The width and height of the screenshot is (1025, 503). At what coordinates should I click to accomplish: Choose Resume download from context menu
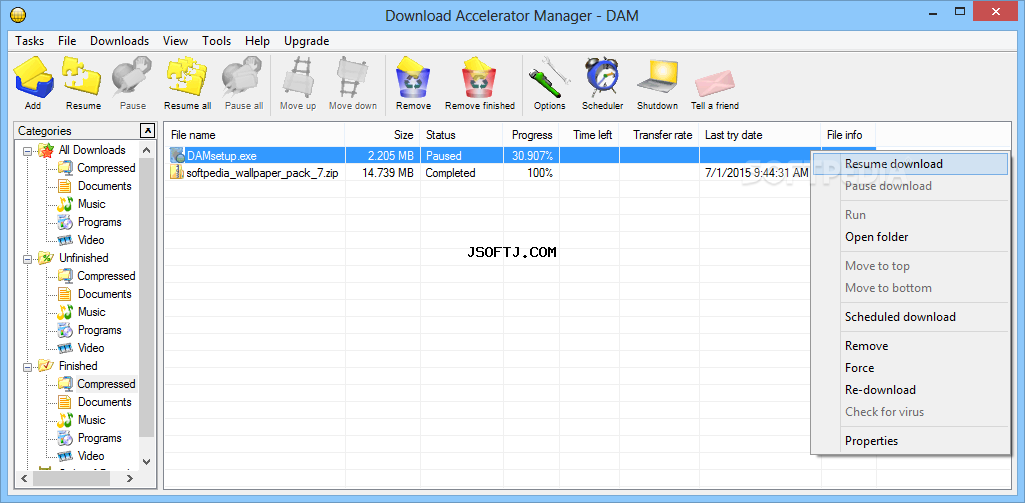point(909,164)
